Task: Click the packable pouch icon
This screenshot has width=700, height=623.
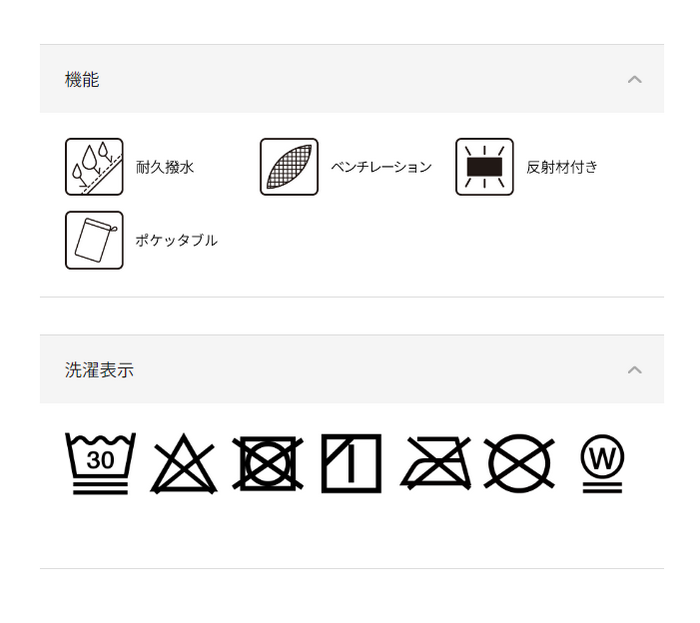Action: pyautogui.click(x=94, y=240)
